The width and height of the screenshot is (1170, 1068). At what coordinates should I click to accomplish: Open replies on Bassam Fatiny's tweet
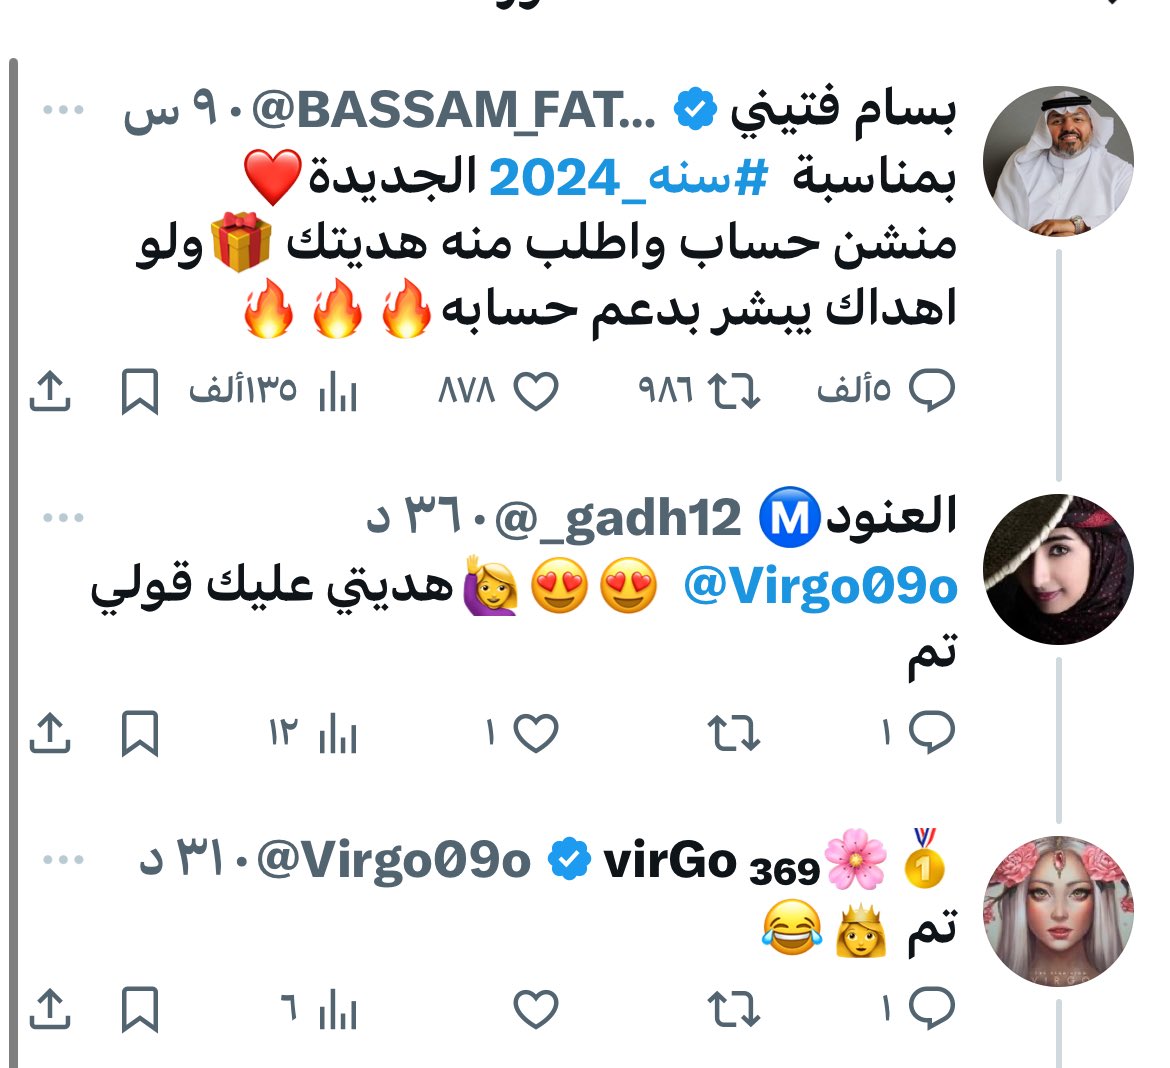[x=931, y=390]
